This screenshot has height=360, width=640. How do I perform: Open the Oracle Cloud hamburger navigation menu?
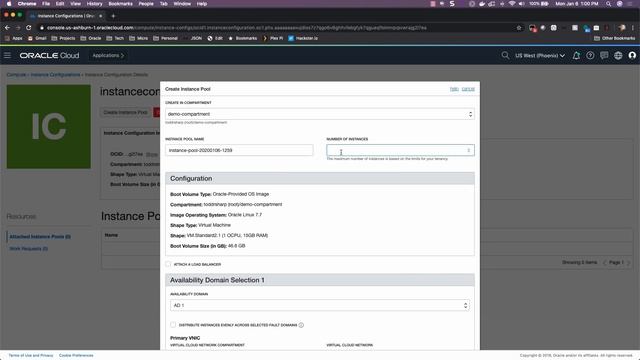(x=7, y=55)
